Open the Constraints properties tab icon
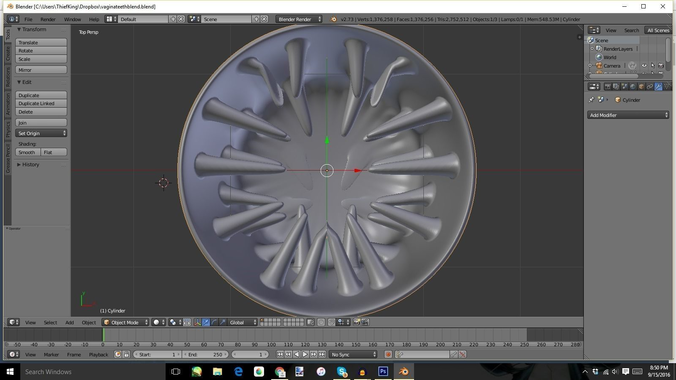The image size is (676, 380). tap(650, 87)
